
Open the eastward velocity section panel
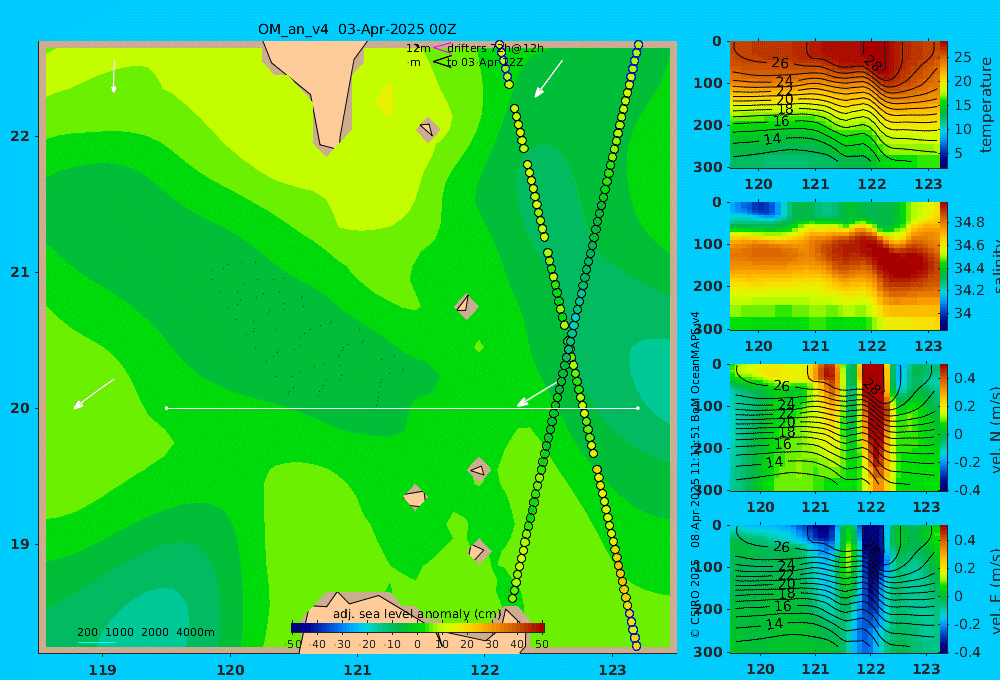835,589
